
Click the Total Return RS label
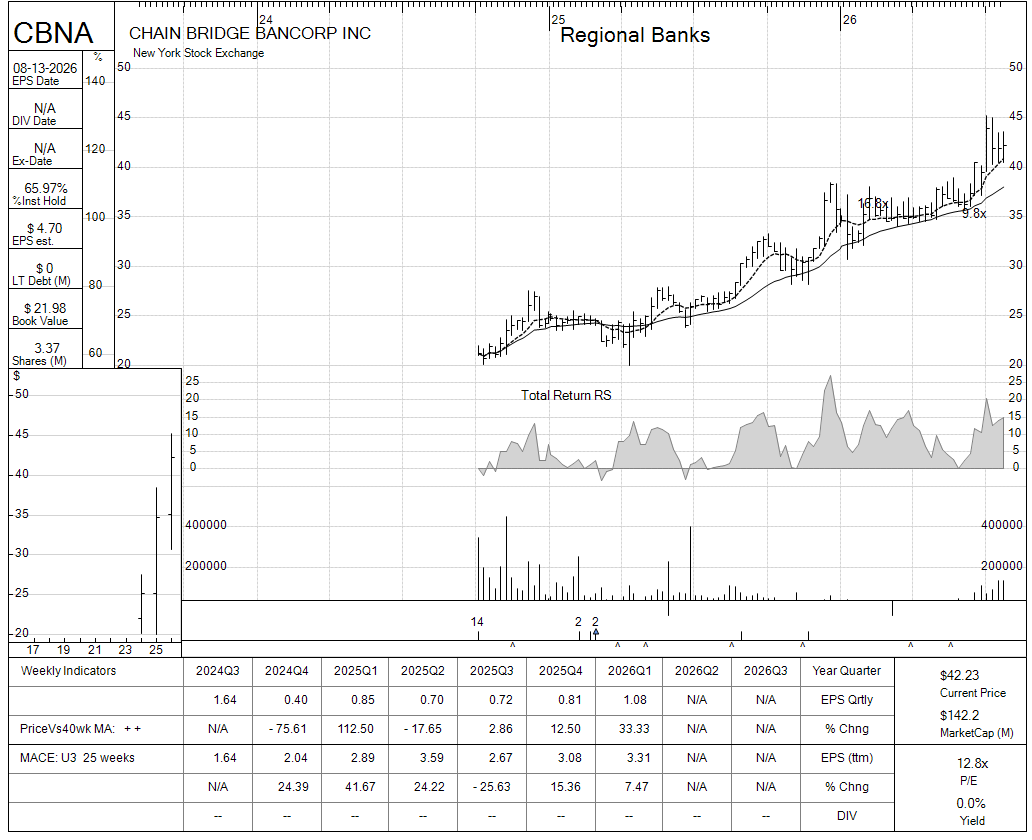click(x=566, y=395)
